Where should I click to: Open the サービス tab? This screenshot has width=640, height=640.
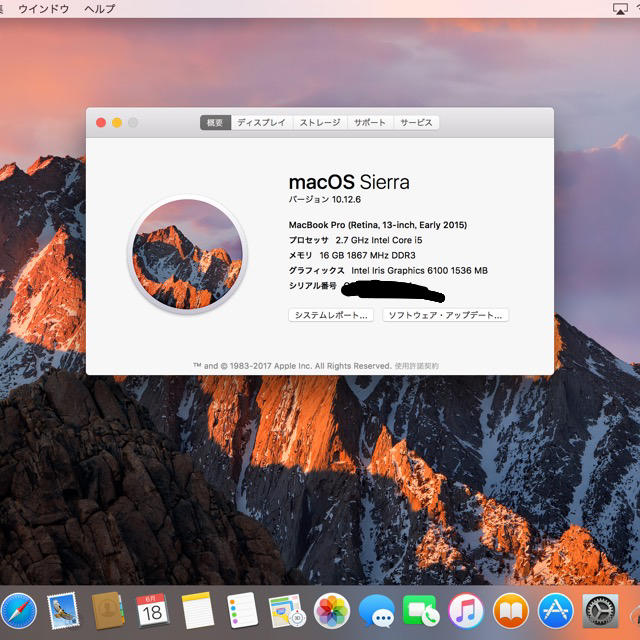(416, 122)
